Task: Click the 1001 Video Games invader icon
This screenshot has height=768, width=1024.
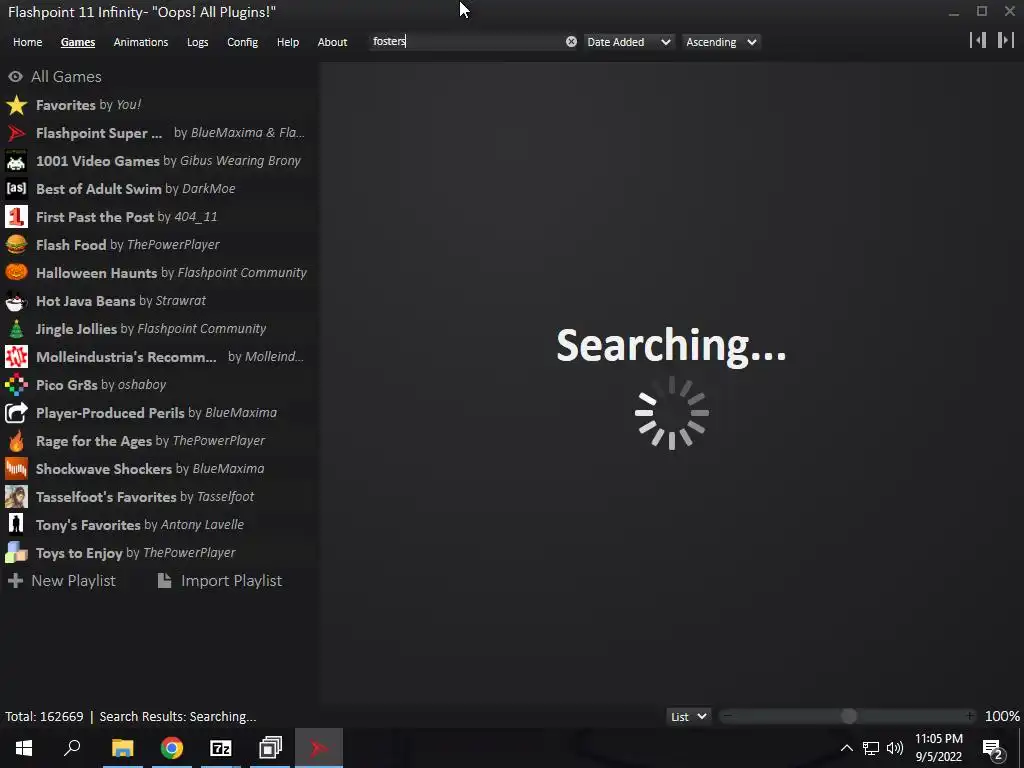Action: (x=16, y=161)
